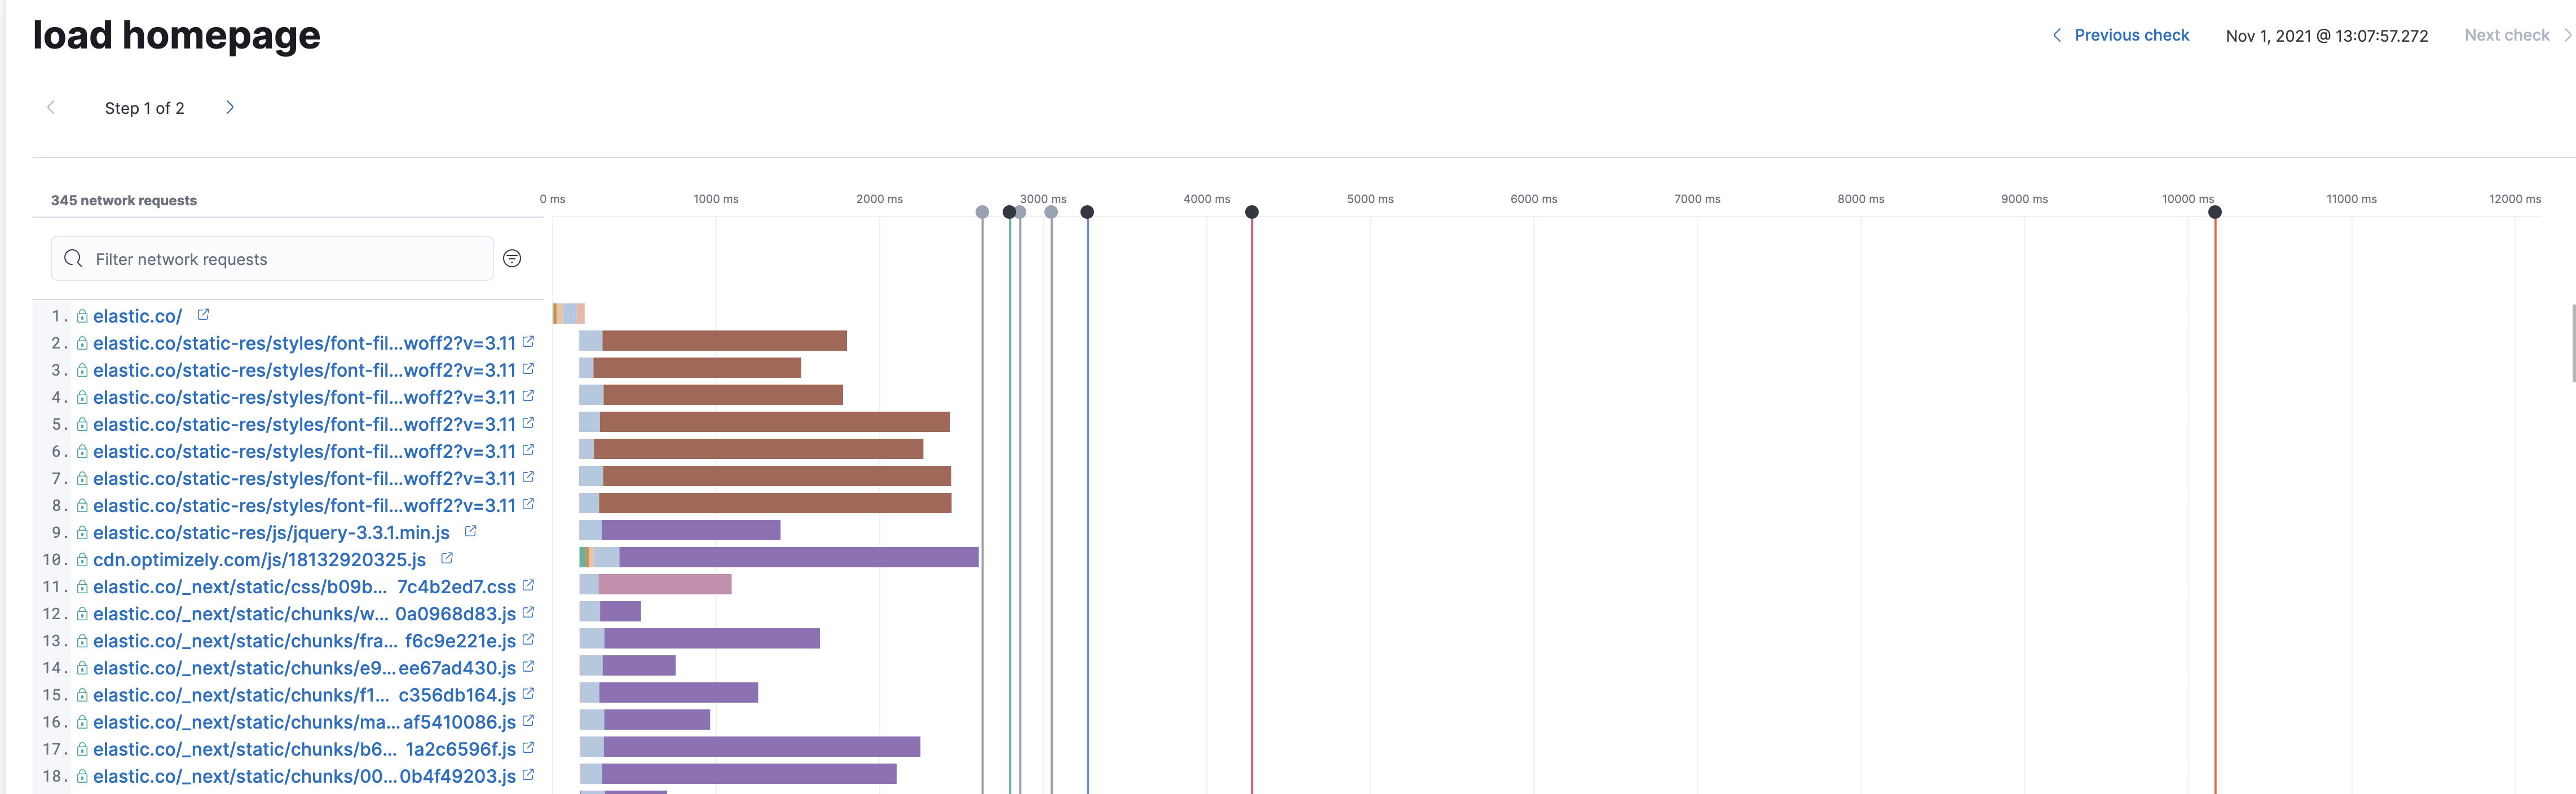This screenshot has height=794, width=2576.
Task: Open external link icon for row 8 font file
Action: 528,503
